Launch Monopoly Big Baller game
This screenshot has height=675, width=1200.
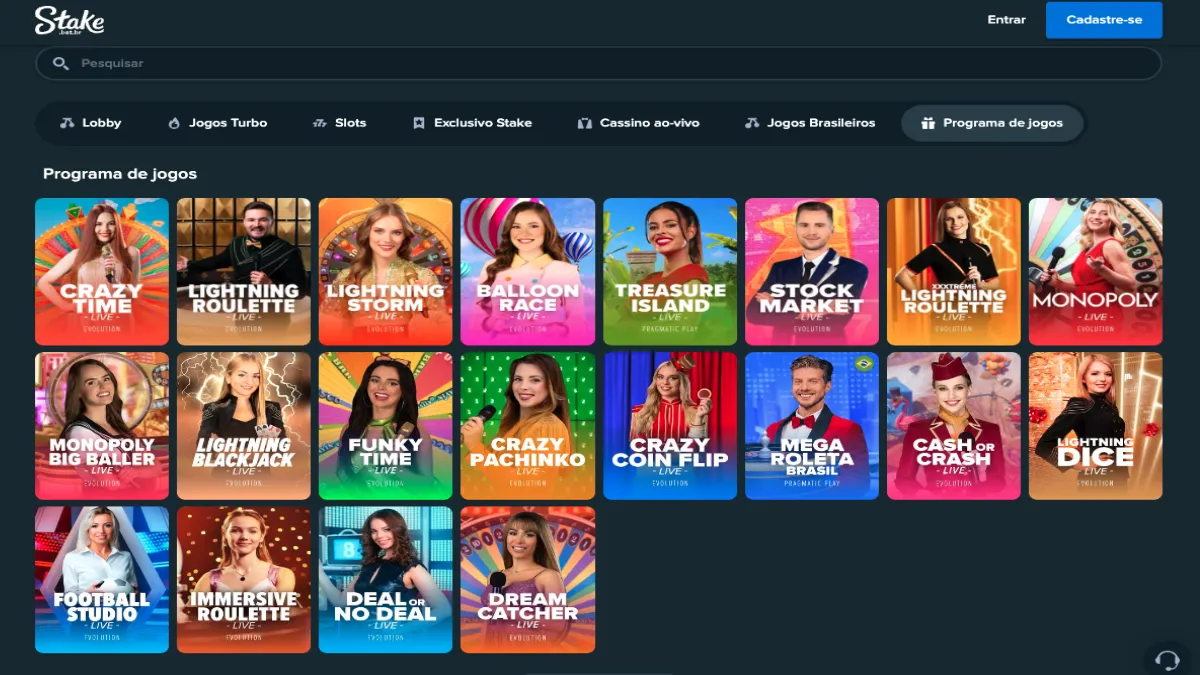coord(102,426)
